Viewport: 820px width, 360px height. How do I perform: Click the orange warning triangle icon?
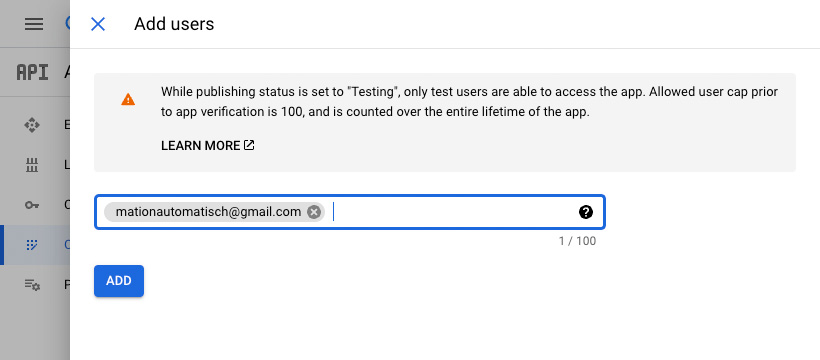coord(128,99)
